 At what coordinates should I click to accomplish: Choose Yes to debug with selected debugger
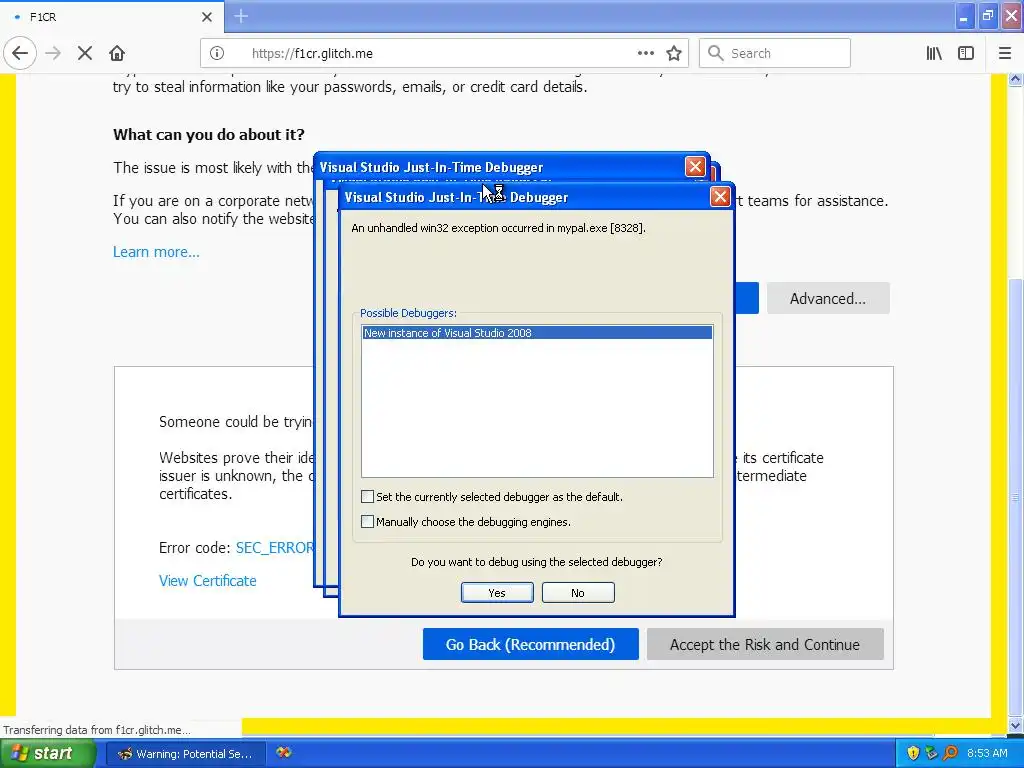497,593
